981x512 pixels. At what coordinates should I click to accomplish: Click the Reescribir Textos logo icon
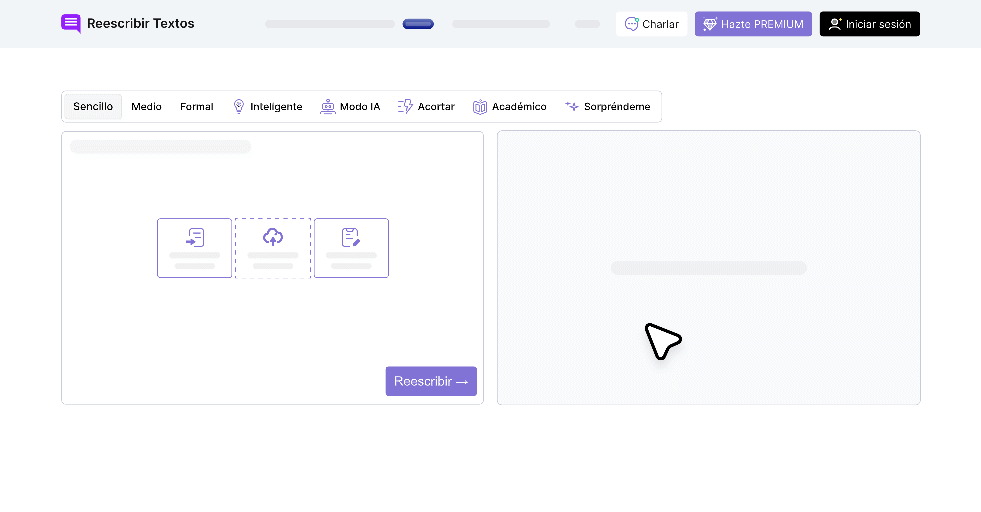pyautogui.click(x=71, y=23)
